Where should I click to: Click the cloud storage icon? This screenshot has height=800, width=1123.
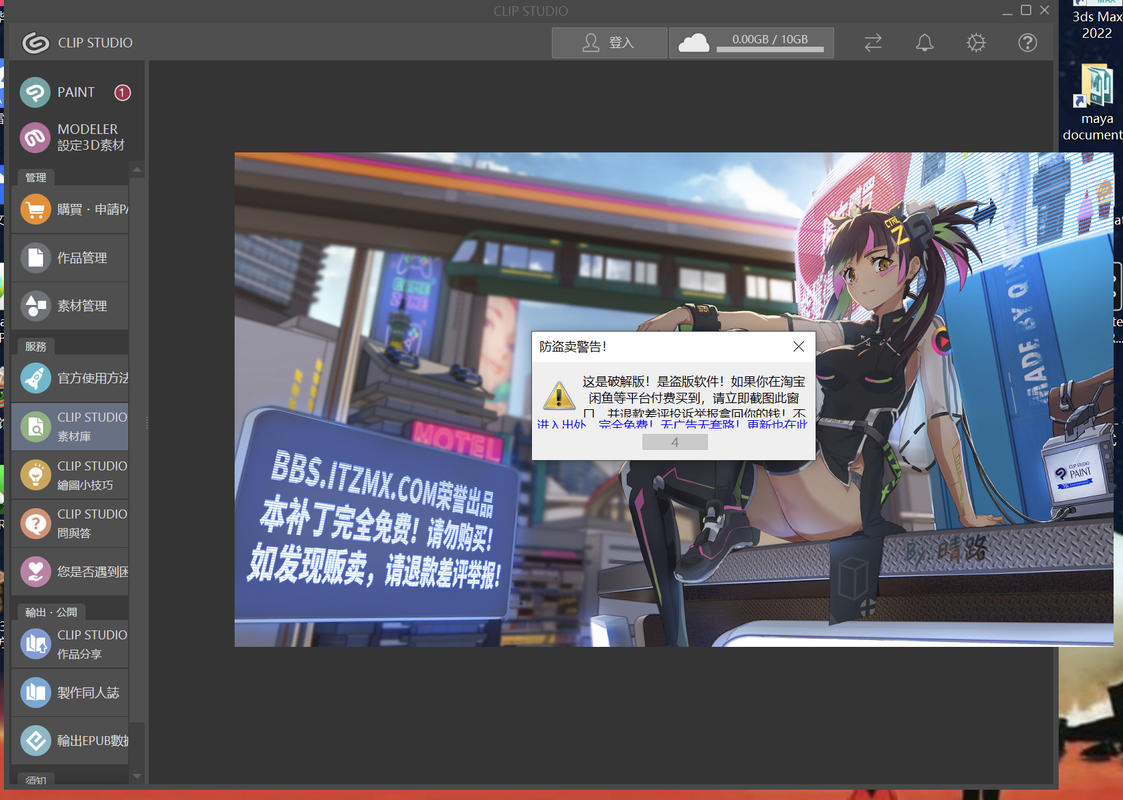[693, 43]
